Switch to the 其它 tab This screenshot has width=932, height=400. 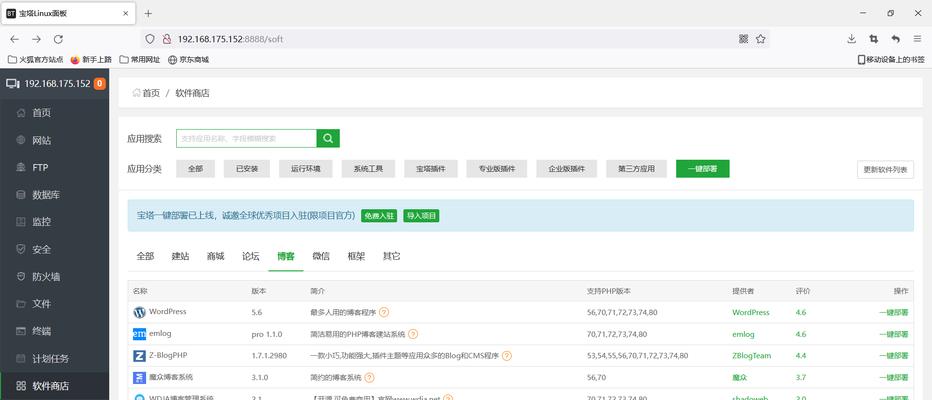point(391,256)
